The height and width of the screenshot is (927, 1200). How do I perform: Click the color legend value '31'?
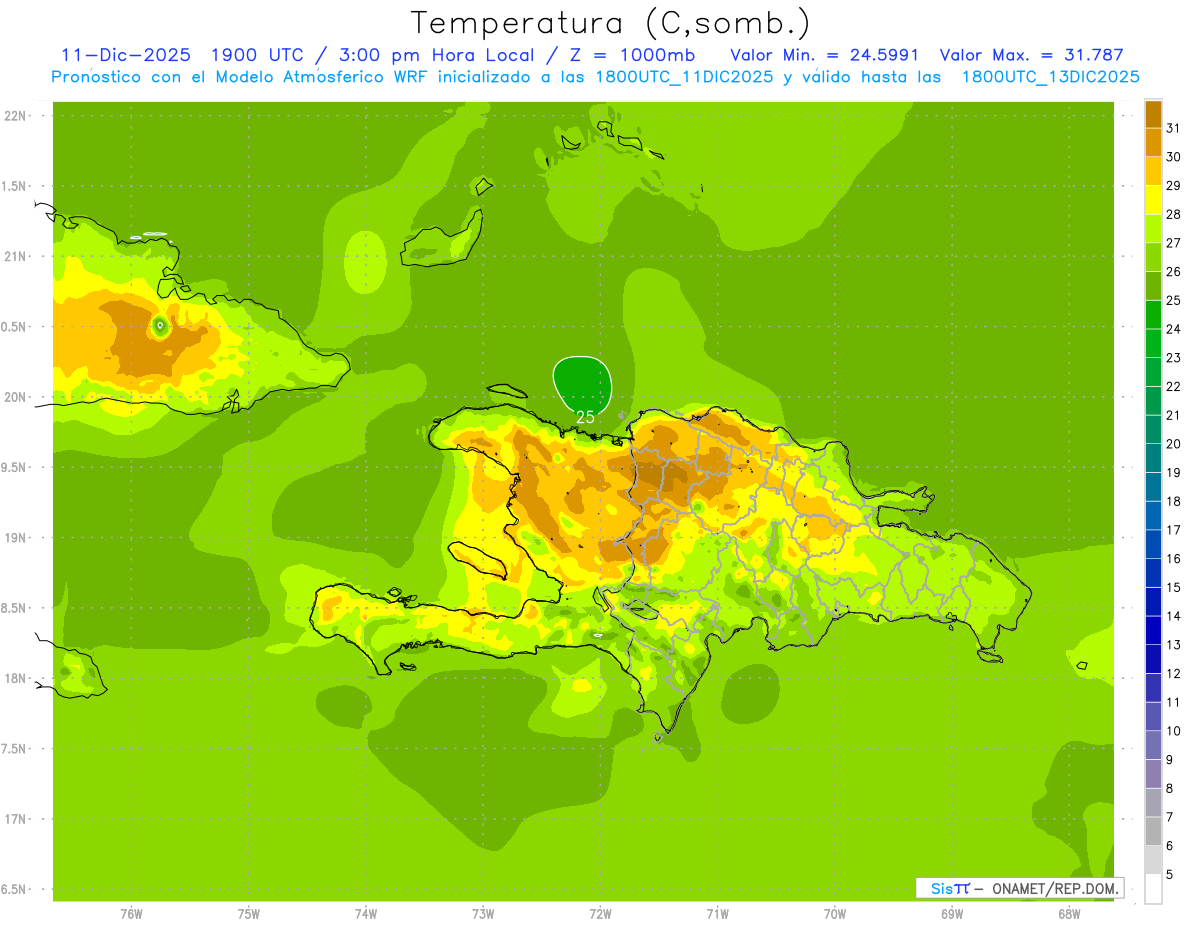tap(1174, 128)
